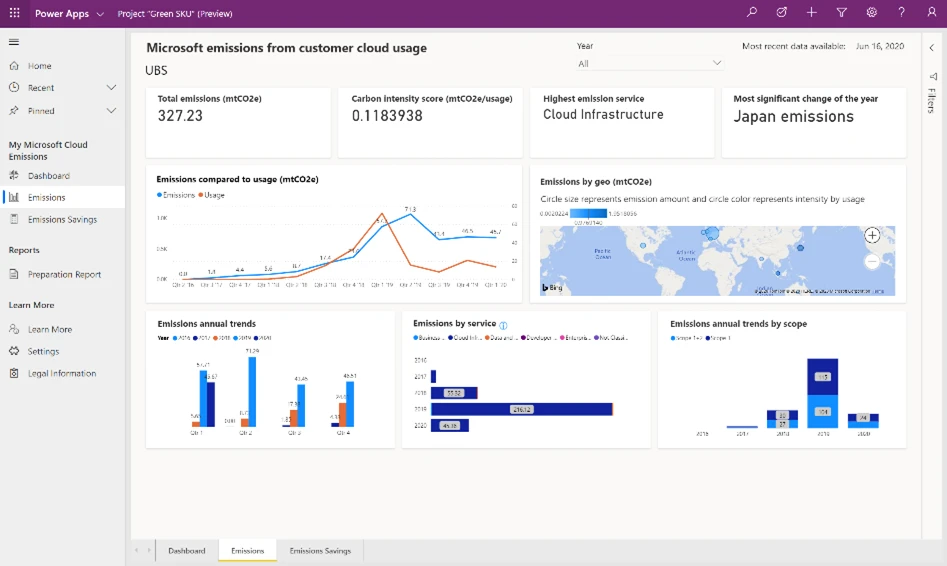947x566 pixels.
Task: Switch to the Dashboard bottom tab
Action: point(187,550)
